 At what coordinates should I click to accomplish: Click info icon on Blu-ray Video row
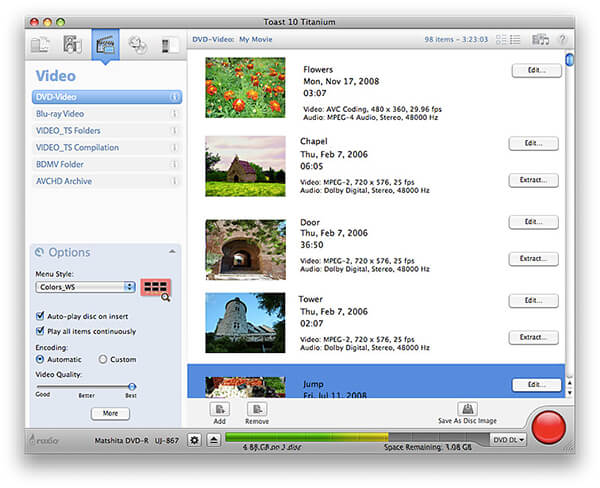174,114
